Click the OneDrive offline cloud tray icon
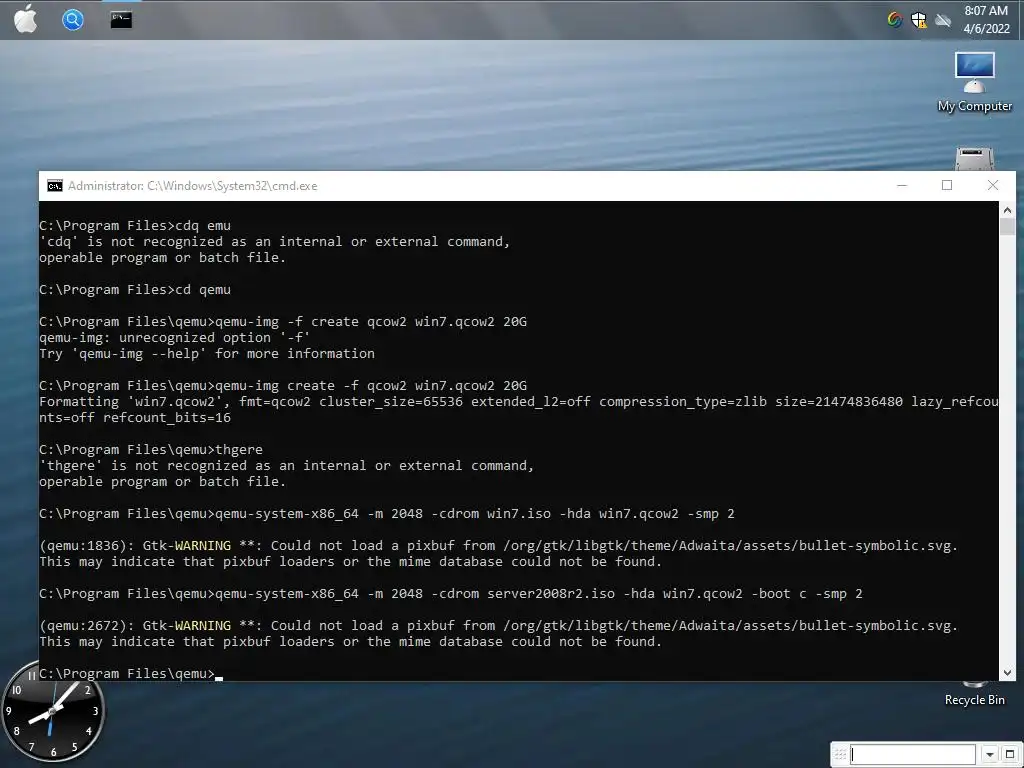The image size is (1024, 768). click(x=942, y=20)
